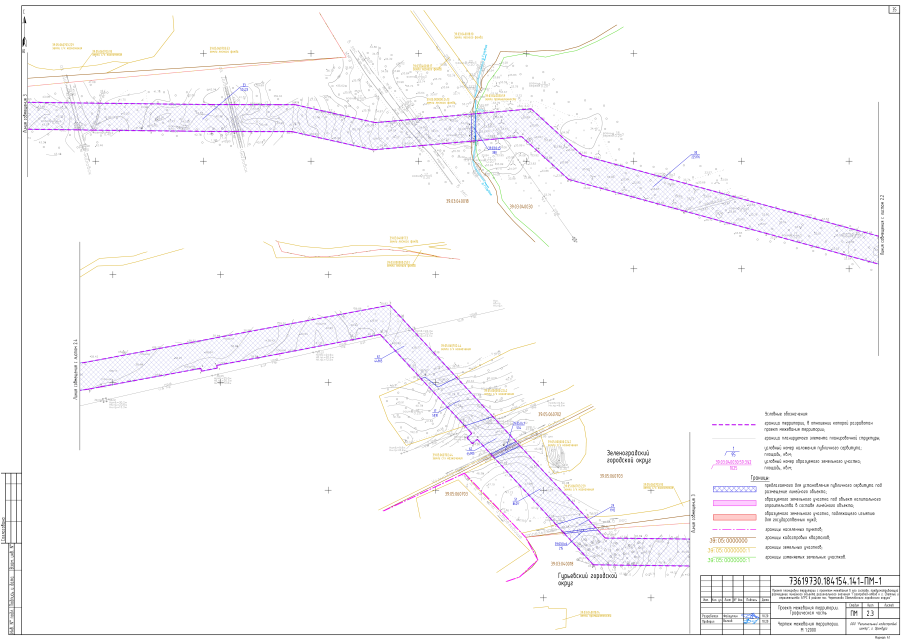Click the pink-red filled legend rectangle
The width and height of the screenshot is (905, 640).
click(x=735, y=516)
